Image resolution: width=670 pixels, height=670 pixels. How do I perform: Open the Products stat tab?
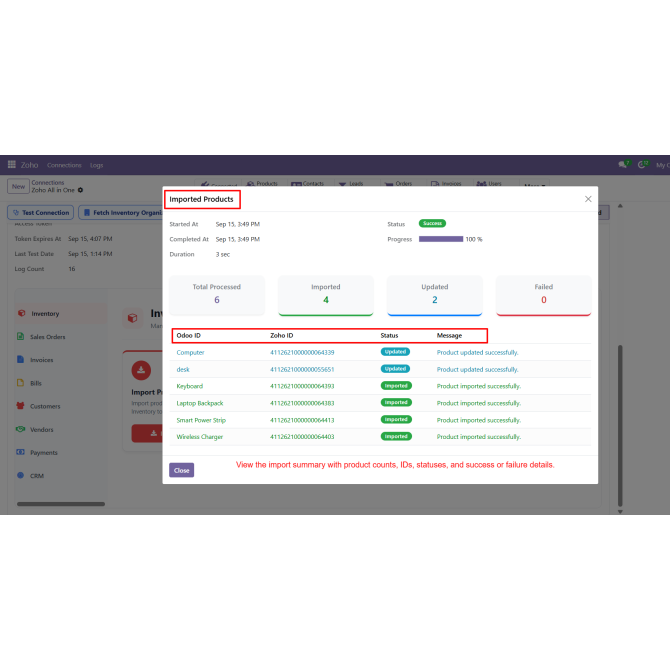[262, 183]
